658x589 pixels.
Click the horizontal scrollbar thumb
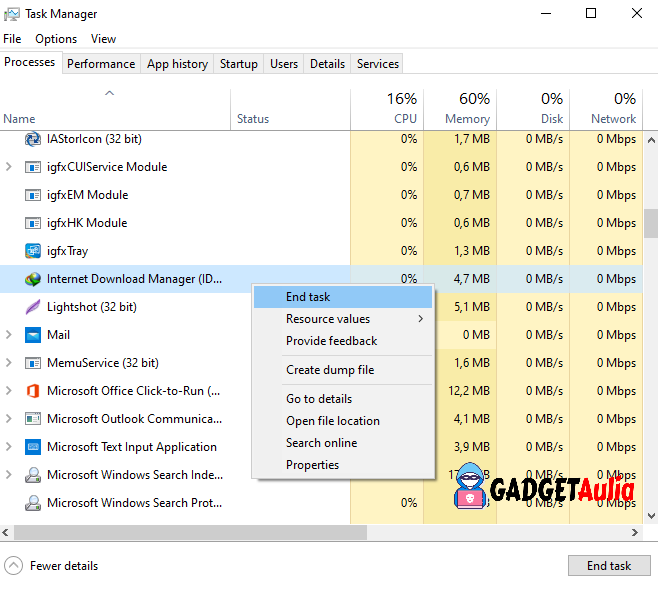pos(191,532)
